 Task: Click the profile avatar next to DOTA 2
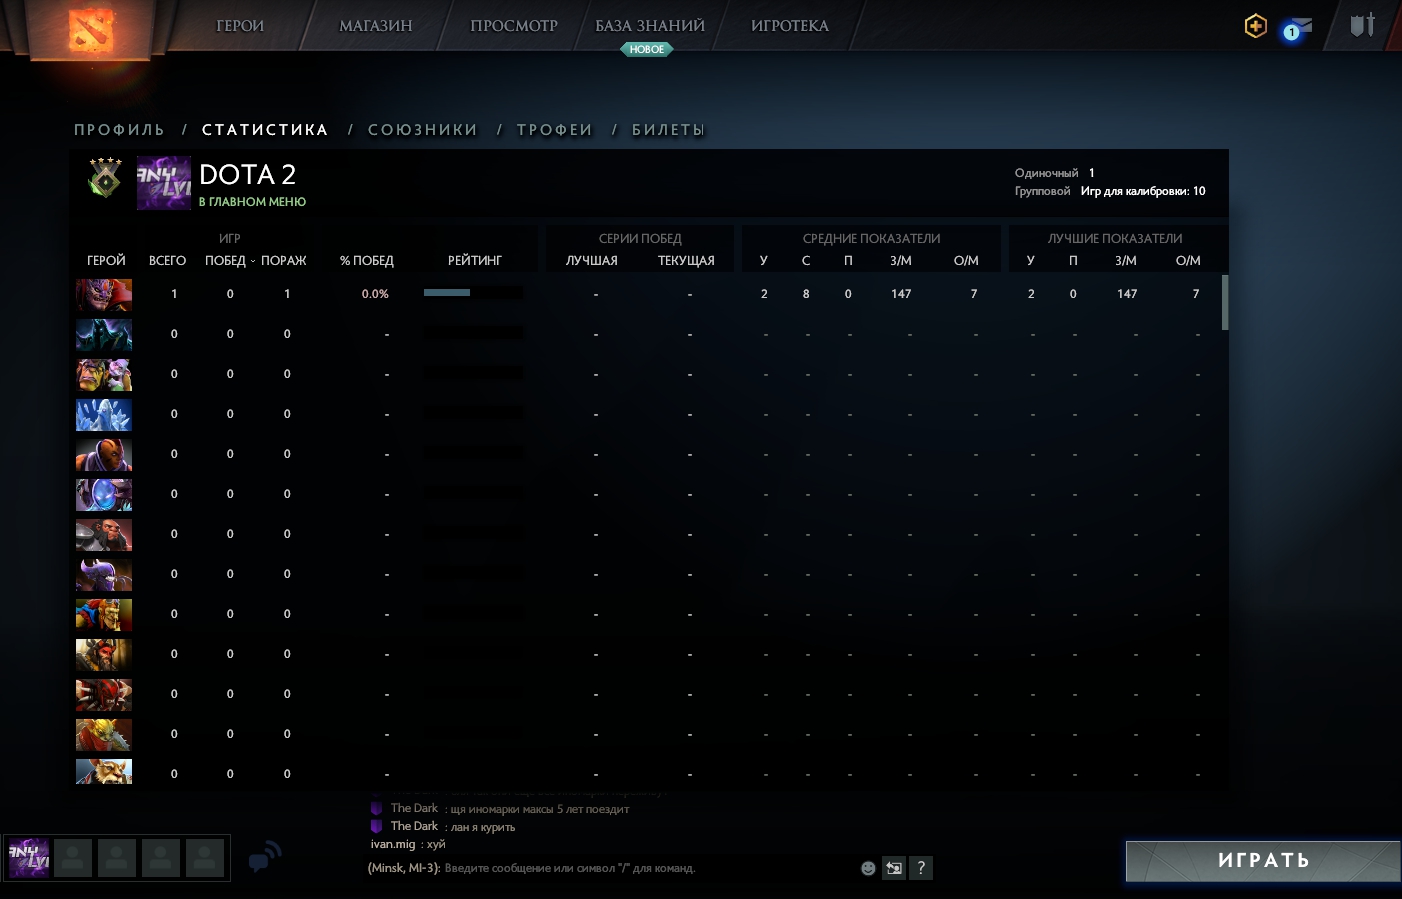[x=163, y=183]
